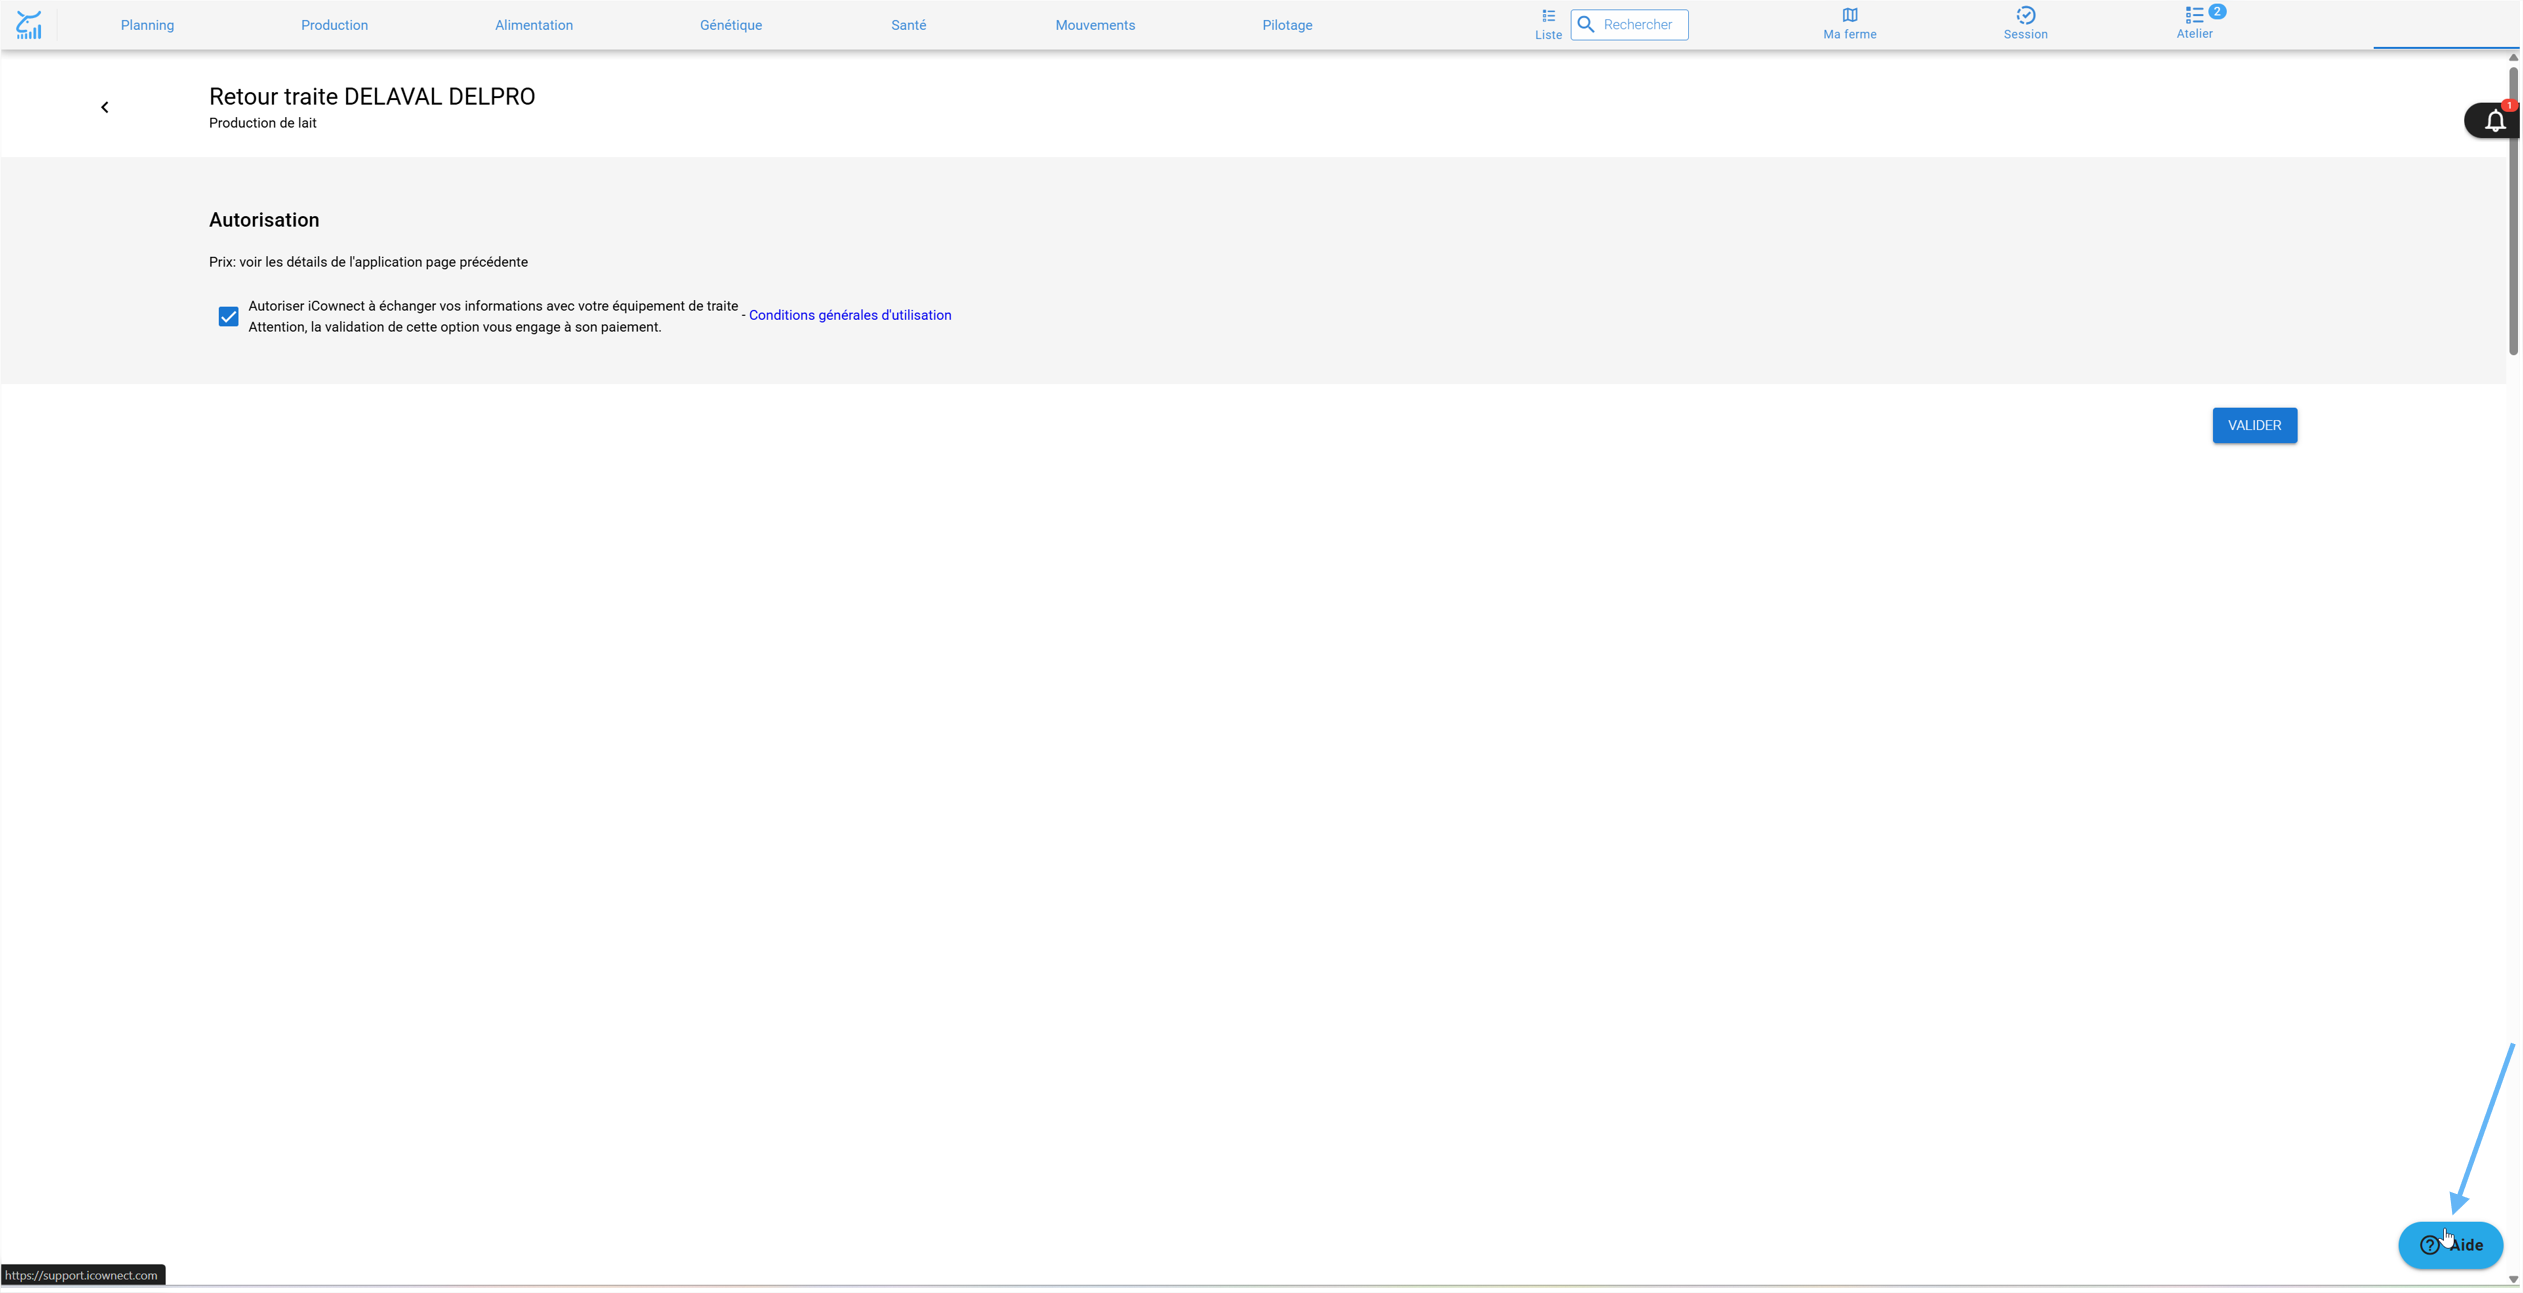The width and height of the screenshot is (2523, 1293).
Task: Open the Mouvements menu
Action: pyautogui.click(x=1095, y=25)
